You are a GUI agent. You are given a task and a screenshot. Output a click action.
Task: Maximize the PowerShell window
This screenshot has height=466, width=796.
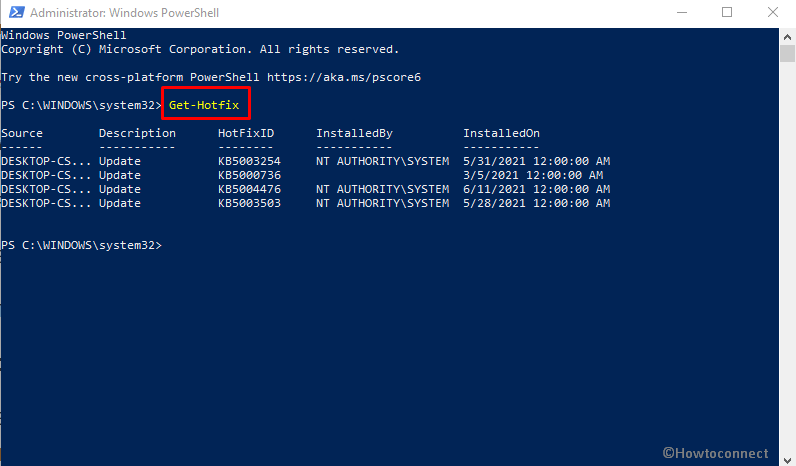pos(727,12)
